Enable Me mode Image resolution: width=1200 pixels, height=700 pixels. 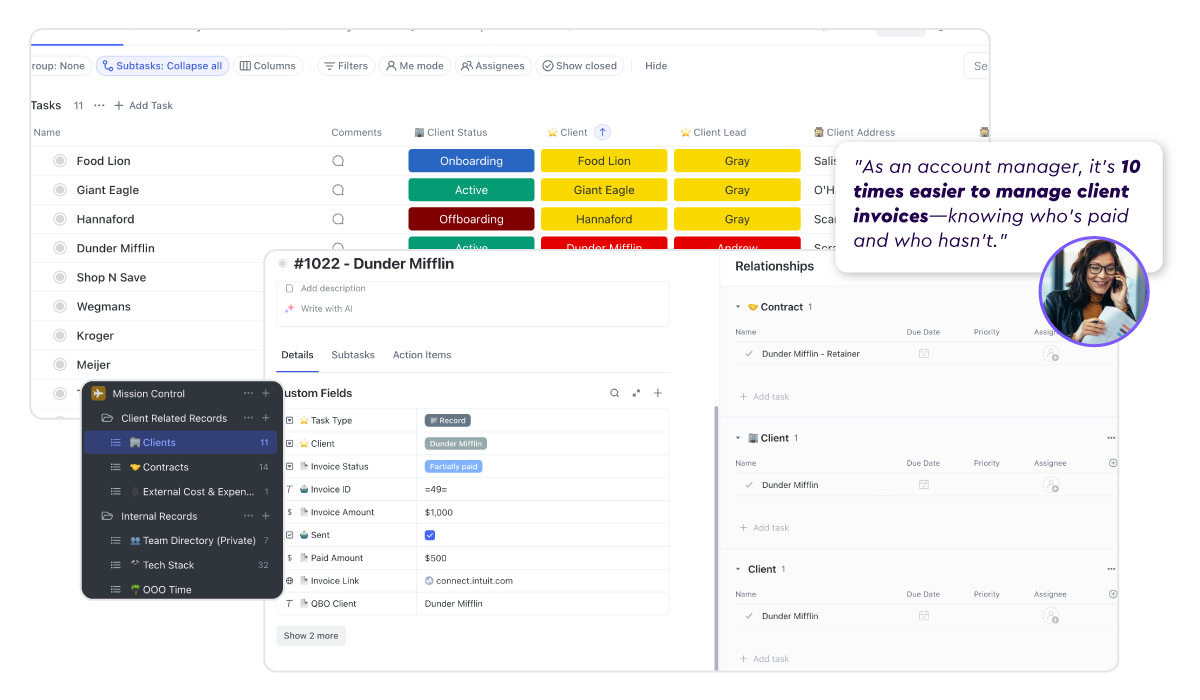tap(414, 66)
